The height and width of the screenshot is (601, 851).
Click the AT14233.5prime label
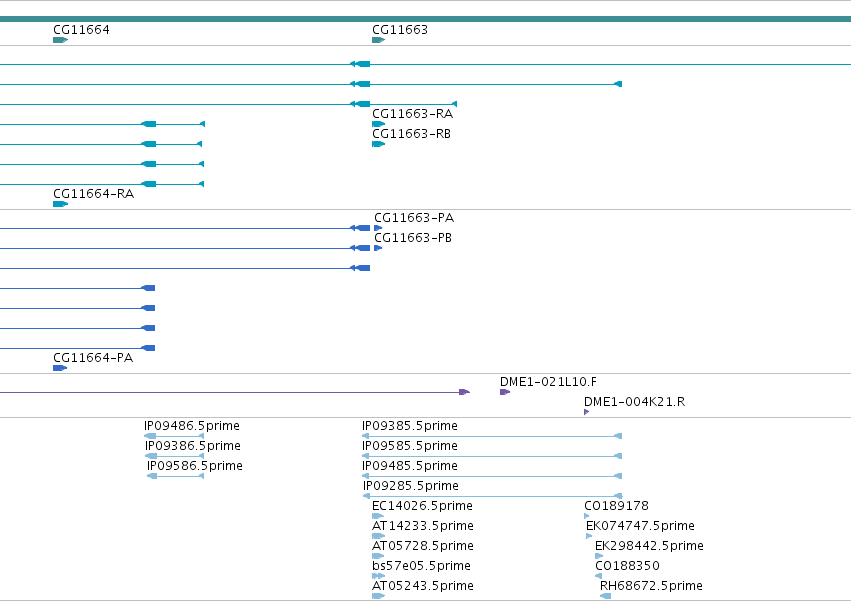click(x=423, y=526)
